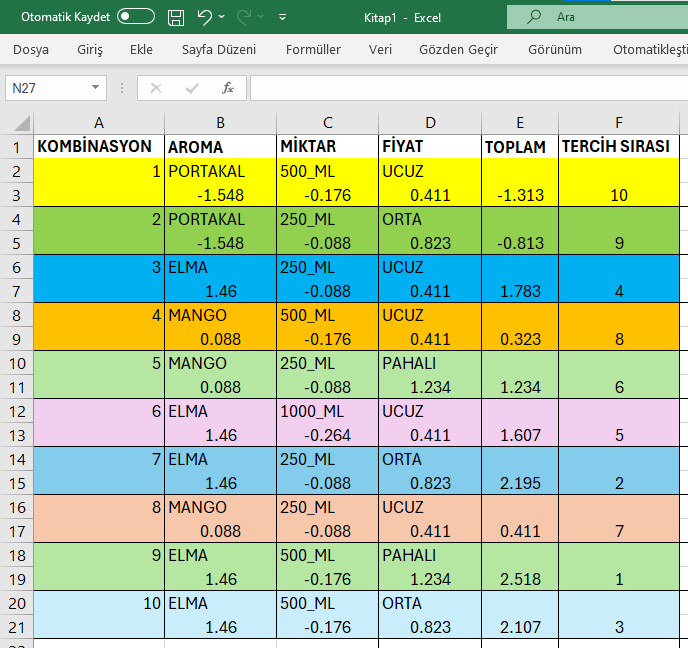Toggle the Otomatik Kaydet switch
Image resolution: width=688 pixels, height=648 pixels.
[136, 17]
